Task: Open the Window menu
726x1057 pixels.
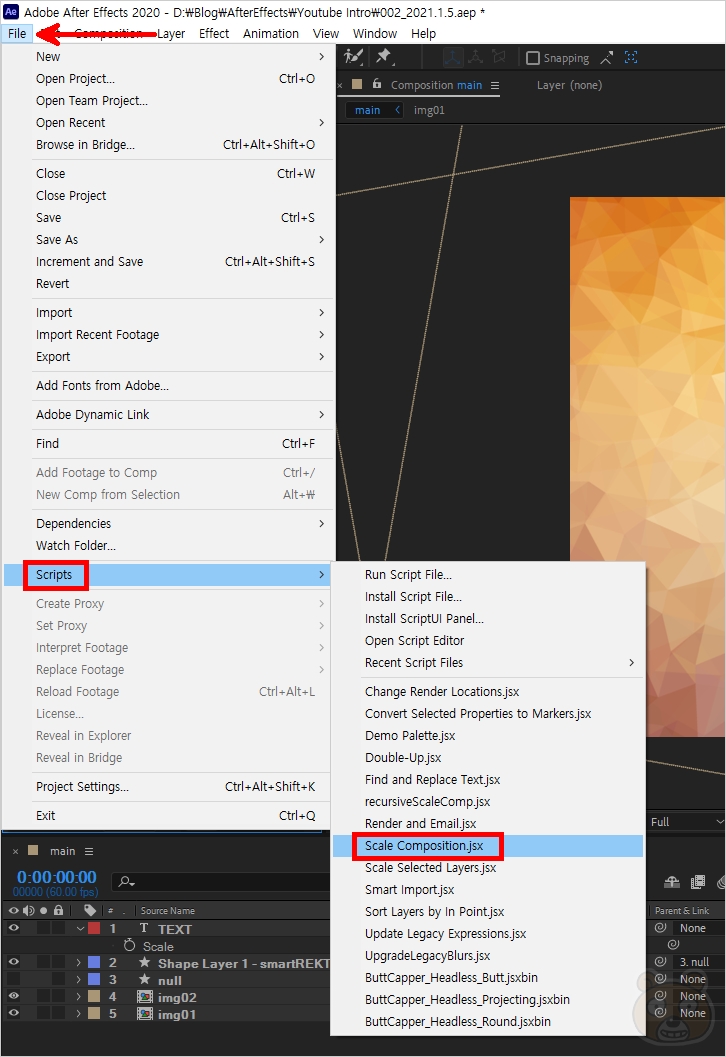Action: pyautogui.click(x=375, y=34)
